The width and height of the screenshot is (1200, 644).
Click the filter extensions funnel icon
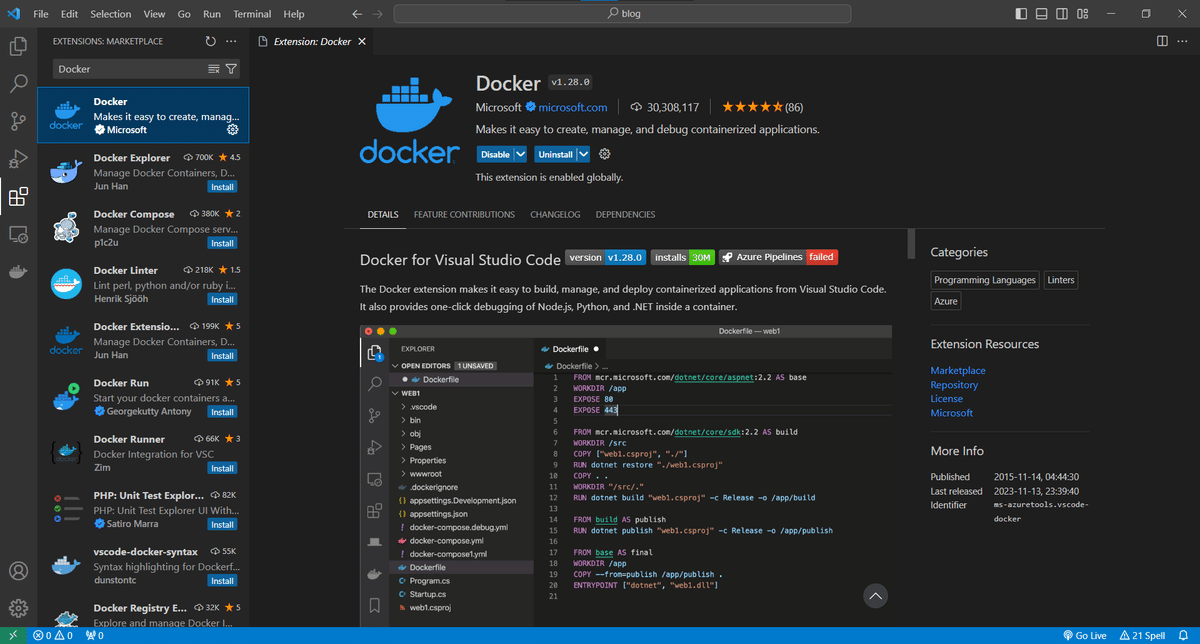[x=232, y=69]
